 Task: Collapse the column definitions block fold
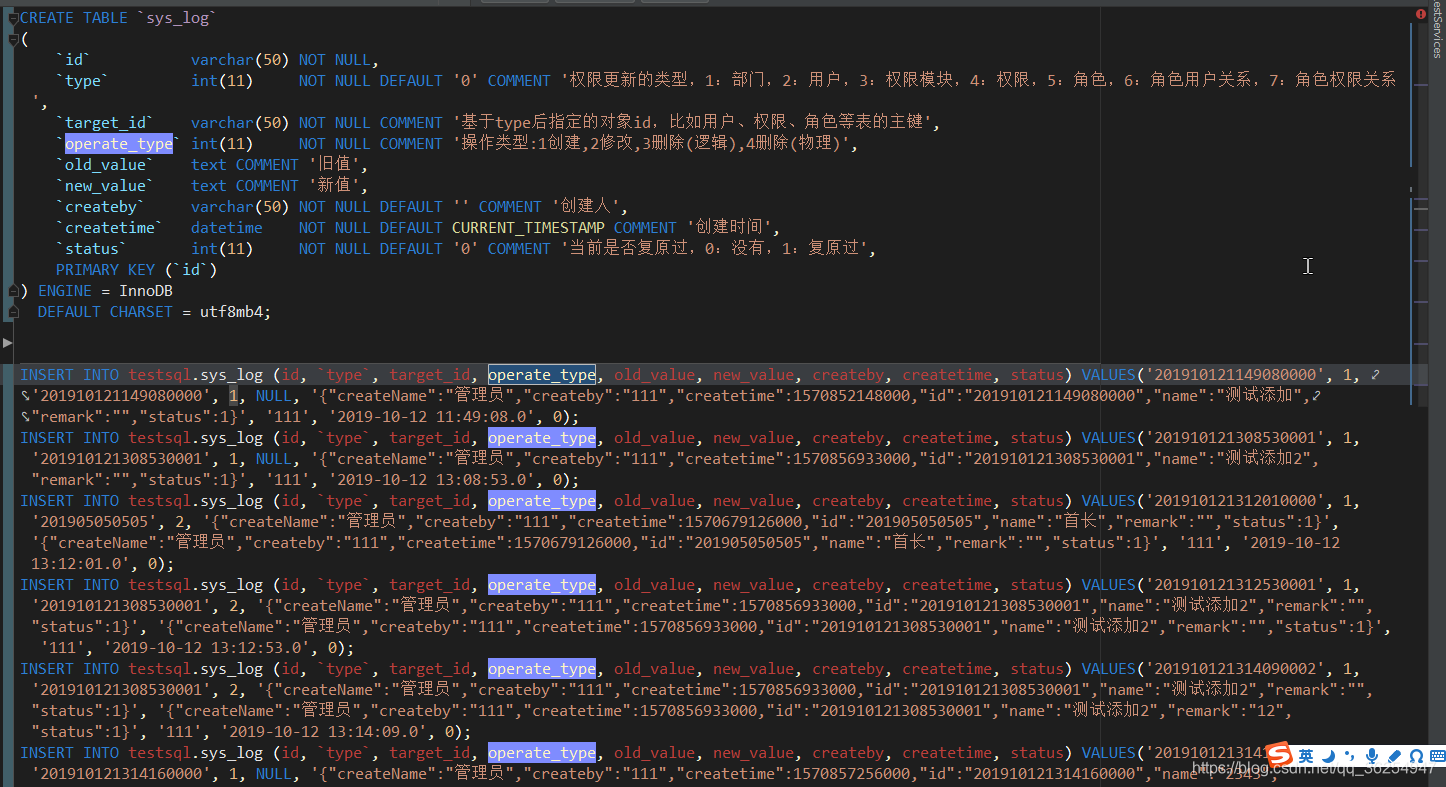pyautogui.click(x=12, y=39)
